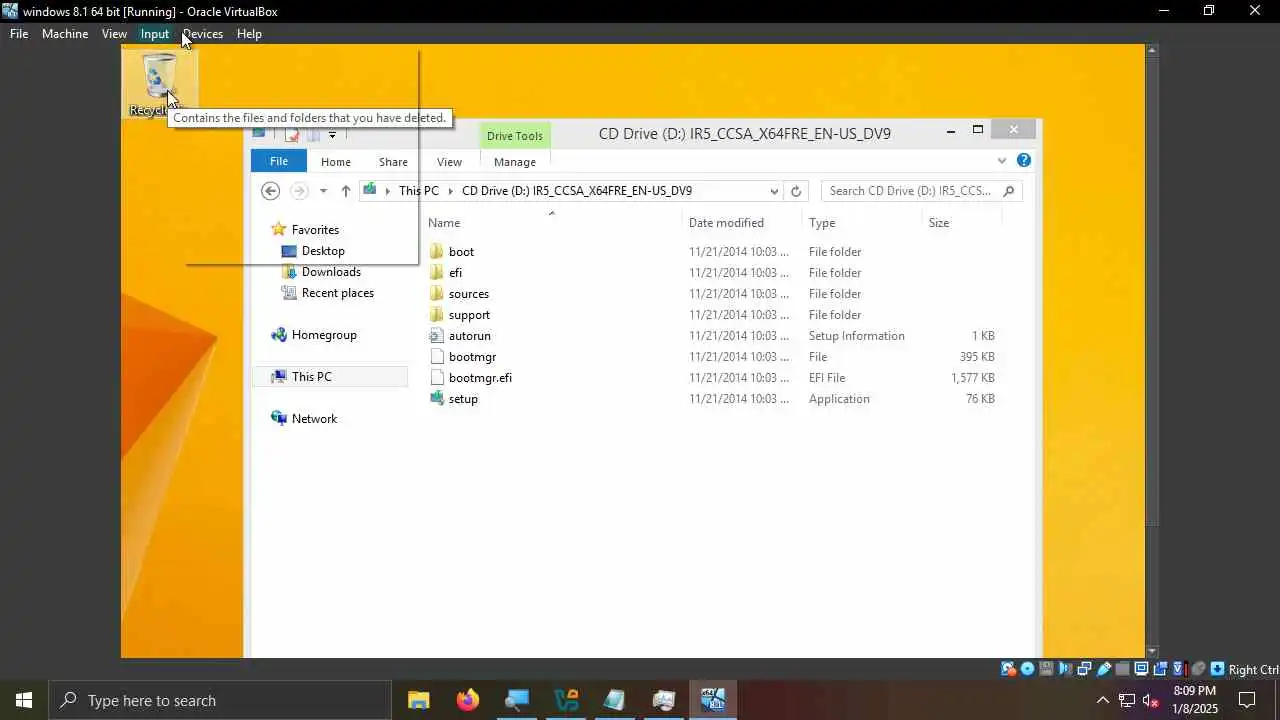The image size is (1280, 720).
Task: Click VirtualBox optical disk status icon
Action: pyautogui.click(x=1027, y=669)
